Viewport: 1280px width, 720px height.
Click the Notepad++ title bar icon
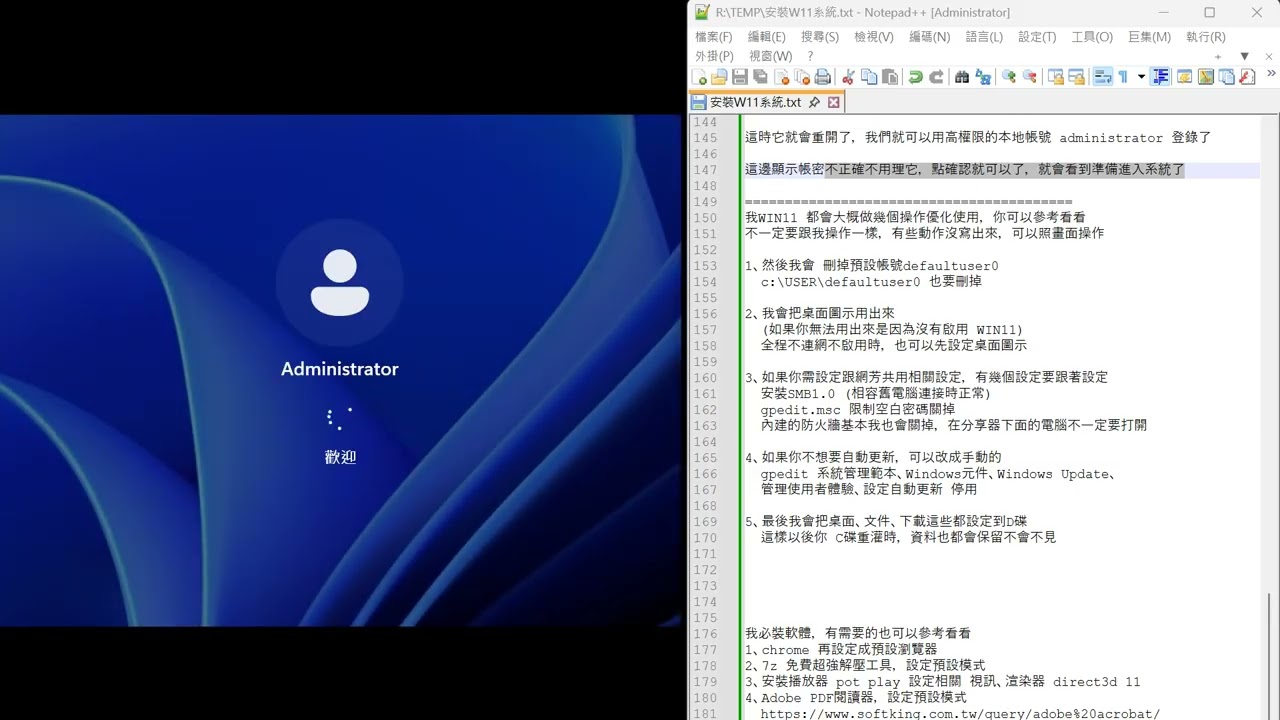pos(702,12)
